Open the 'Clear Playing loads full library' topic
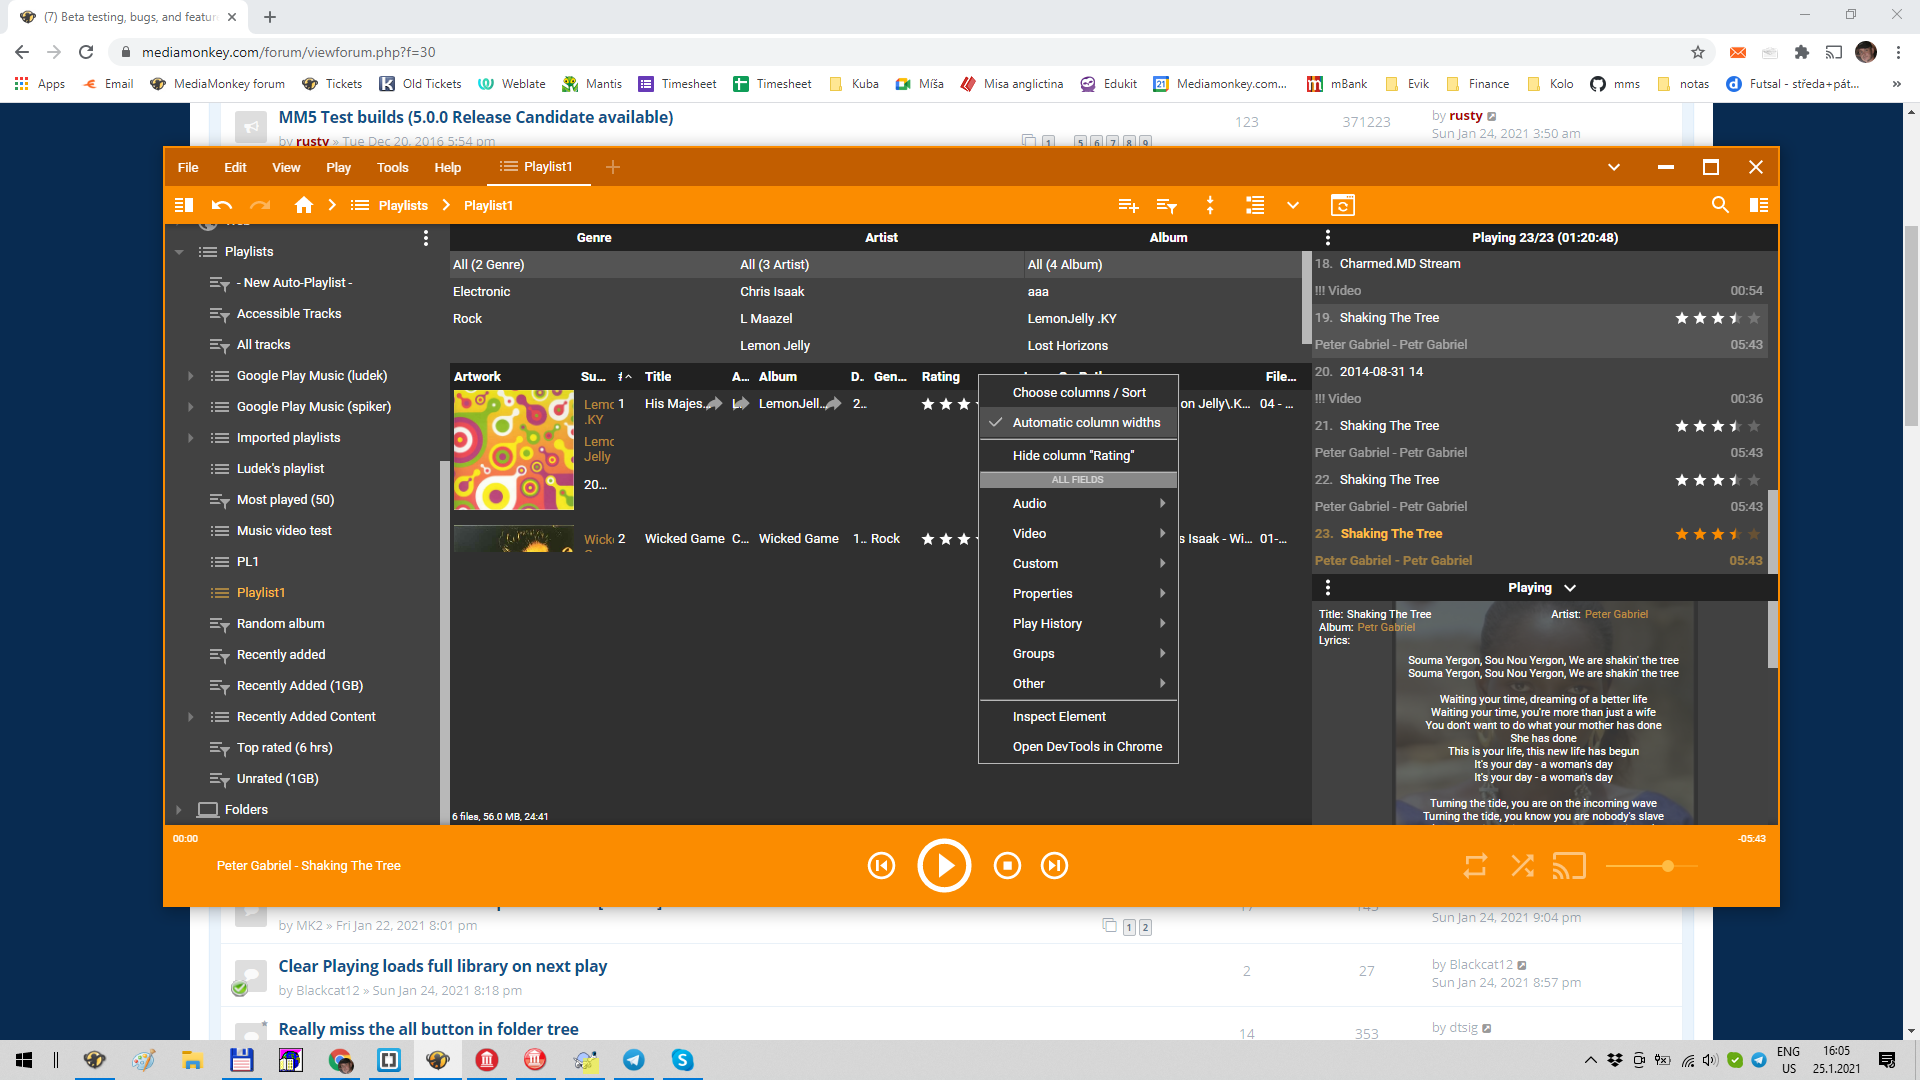1920x1080 pixels. point(442,966)
